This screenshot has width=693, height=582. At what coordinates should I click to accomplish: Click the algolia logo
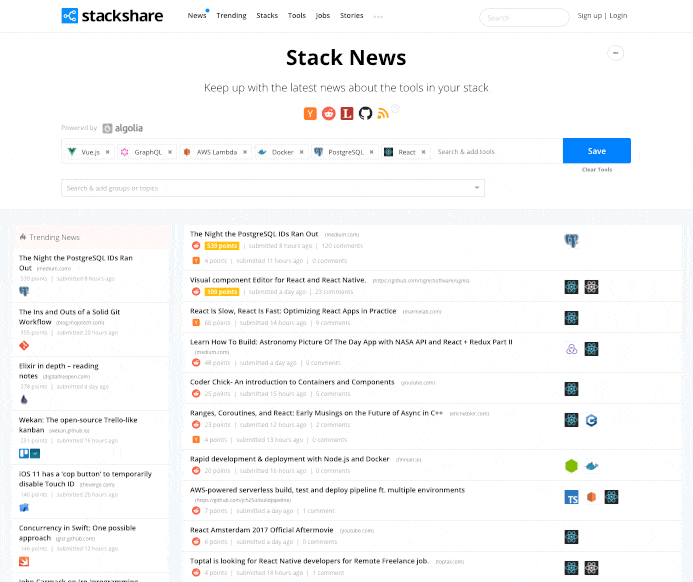pyautogui.click(x=122, y=128)
